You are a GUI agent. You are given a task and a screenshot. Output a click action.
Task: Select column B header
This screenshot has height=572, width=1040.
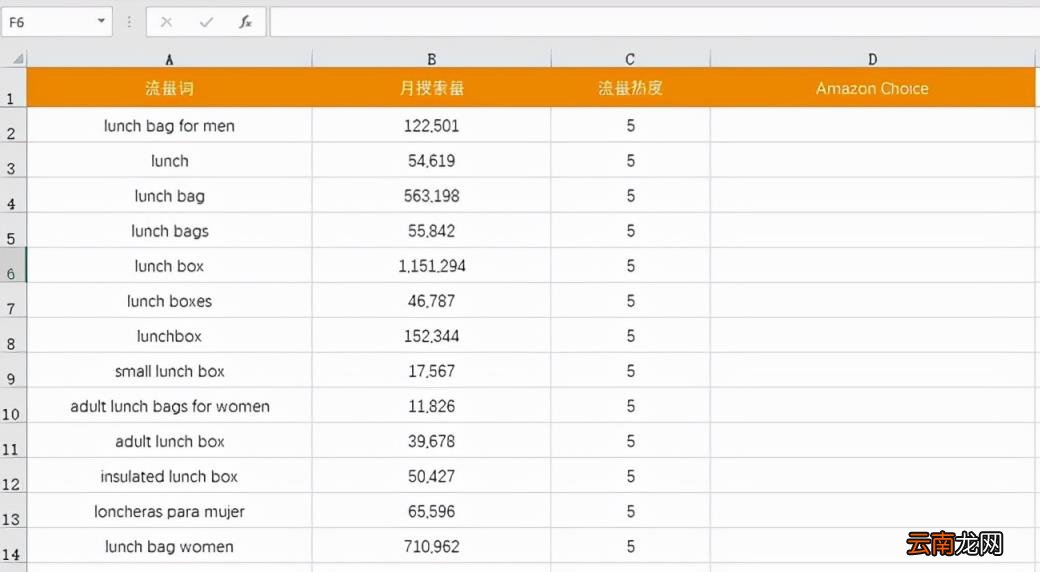[431, 60]
